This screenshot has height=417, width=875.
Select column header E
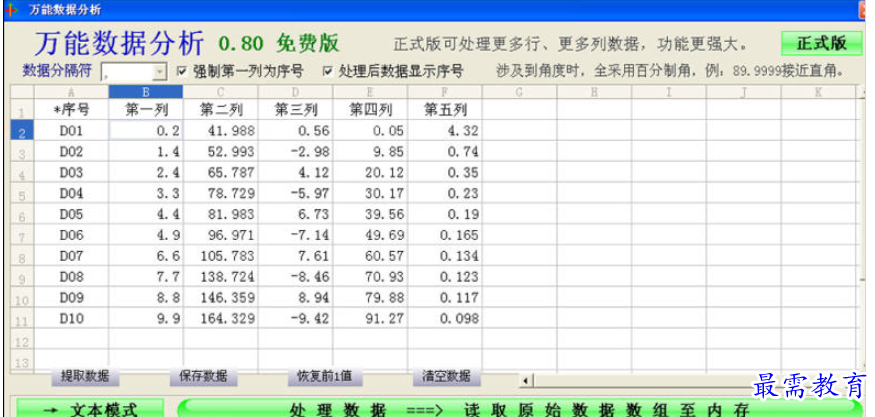click(x=370, y=92)
